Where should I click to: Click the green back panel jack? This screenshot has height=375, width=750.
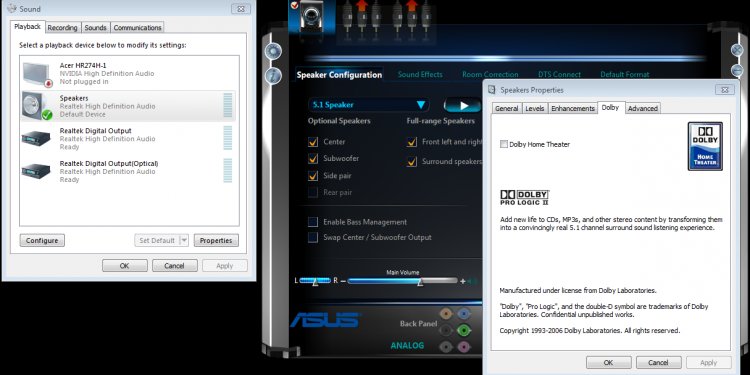click(463, 330)
